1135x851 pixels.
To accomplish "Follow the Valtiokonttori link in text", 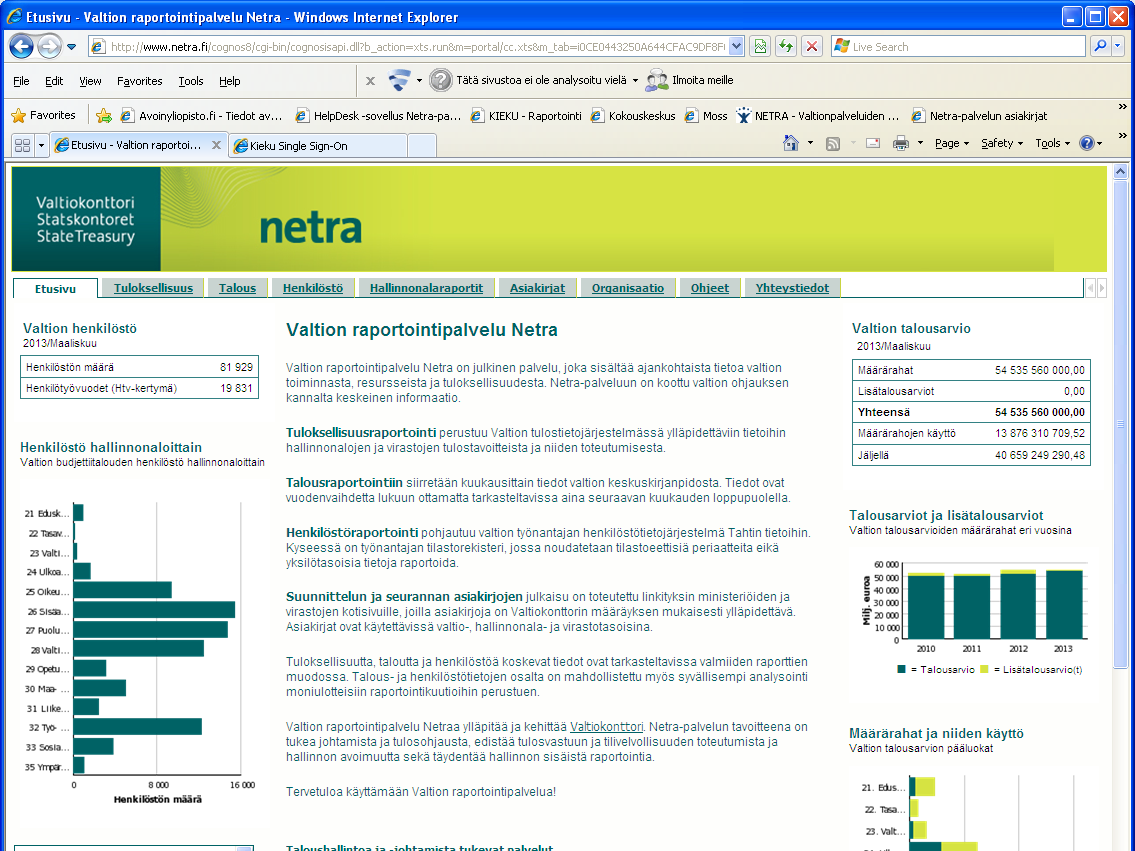I will coord(607,727).
